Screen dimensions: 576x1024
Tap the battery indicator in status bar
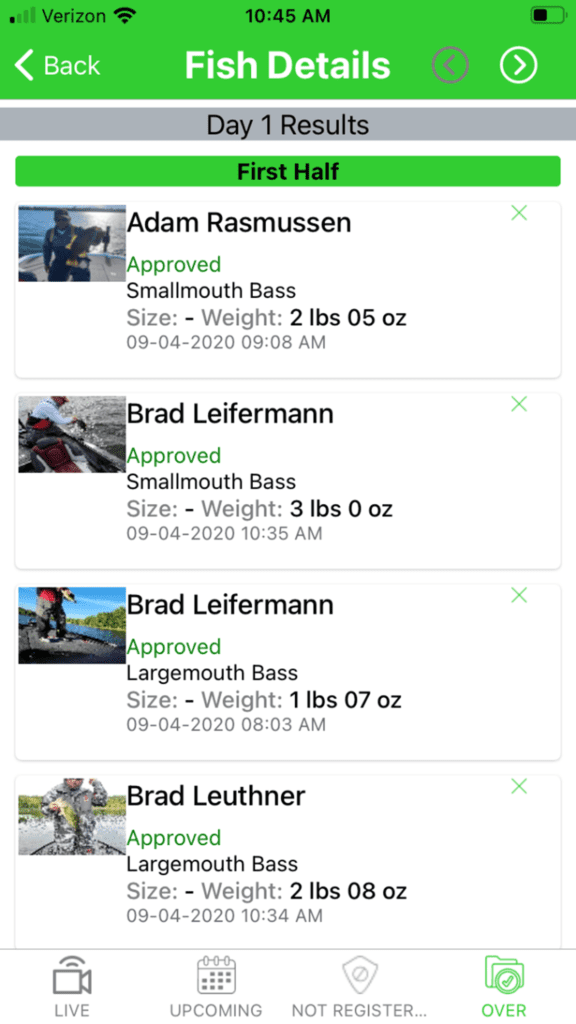pos(549,15)
